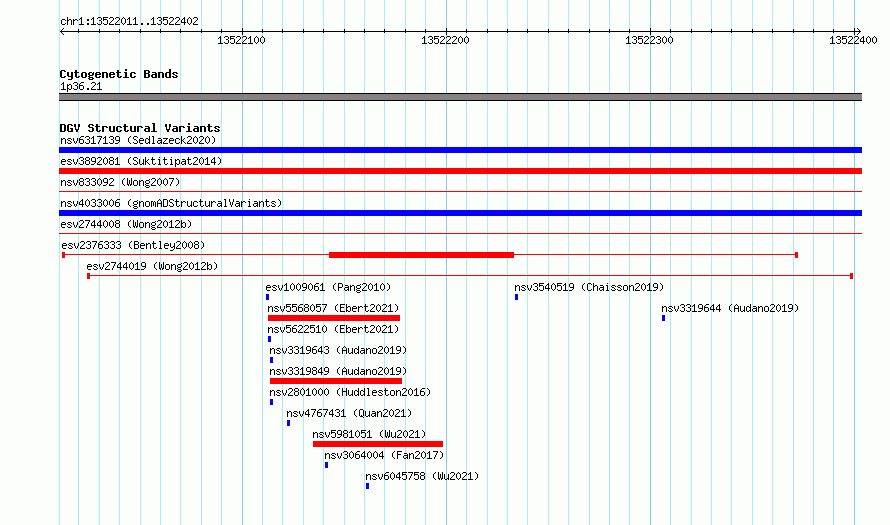Image resolution: width=890 pixels, height=525 pixels.
Task: Click ruler position label 13522400
Action: coord(853,41)
